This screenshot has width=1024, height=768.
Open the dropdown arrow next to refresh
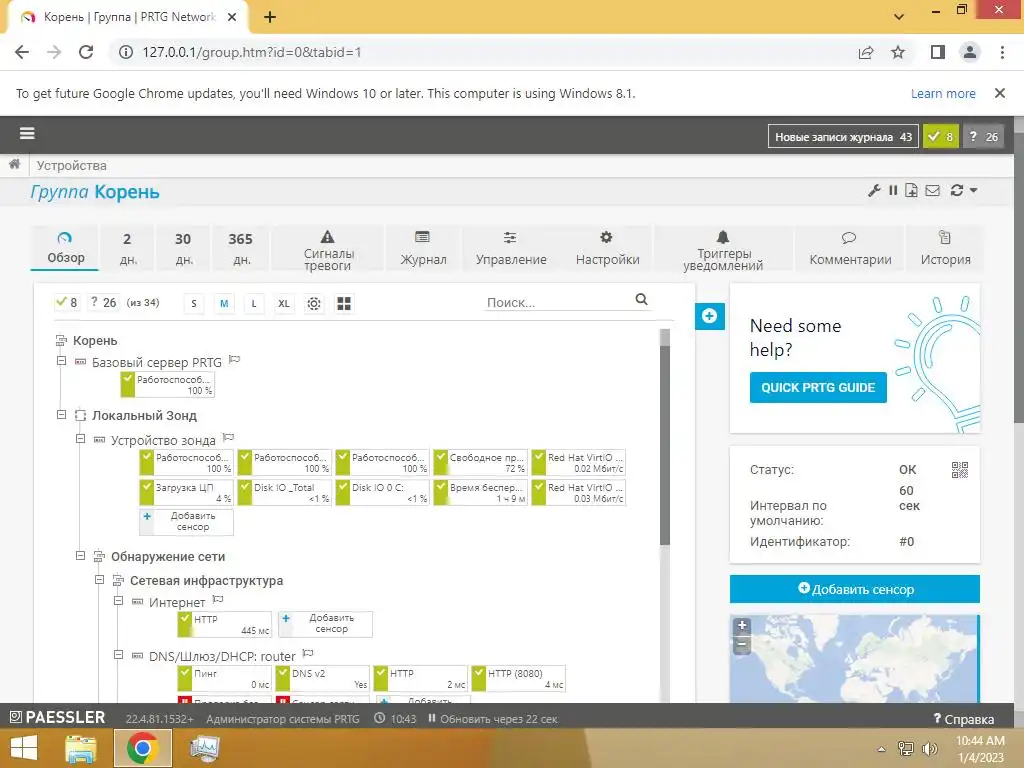[x=973, y=191]
